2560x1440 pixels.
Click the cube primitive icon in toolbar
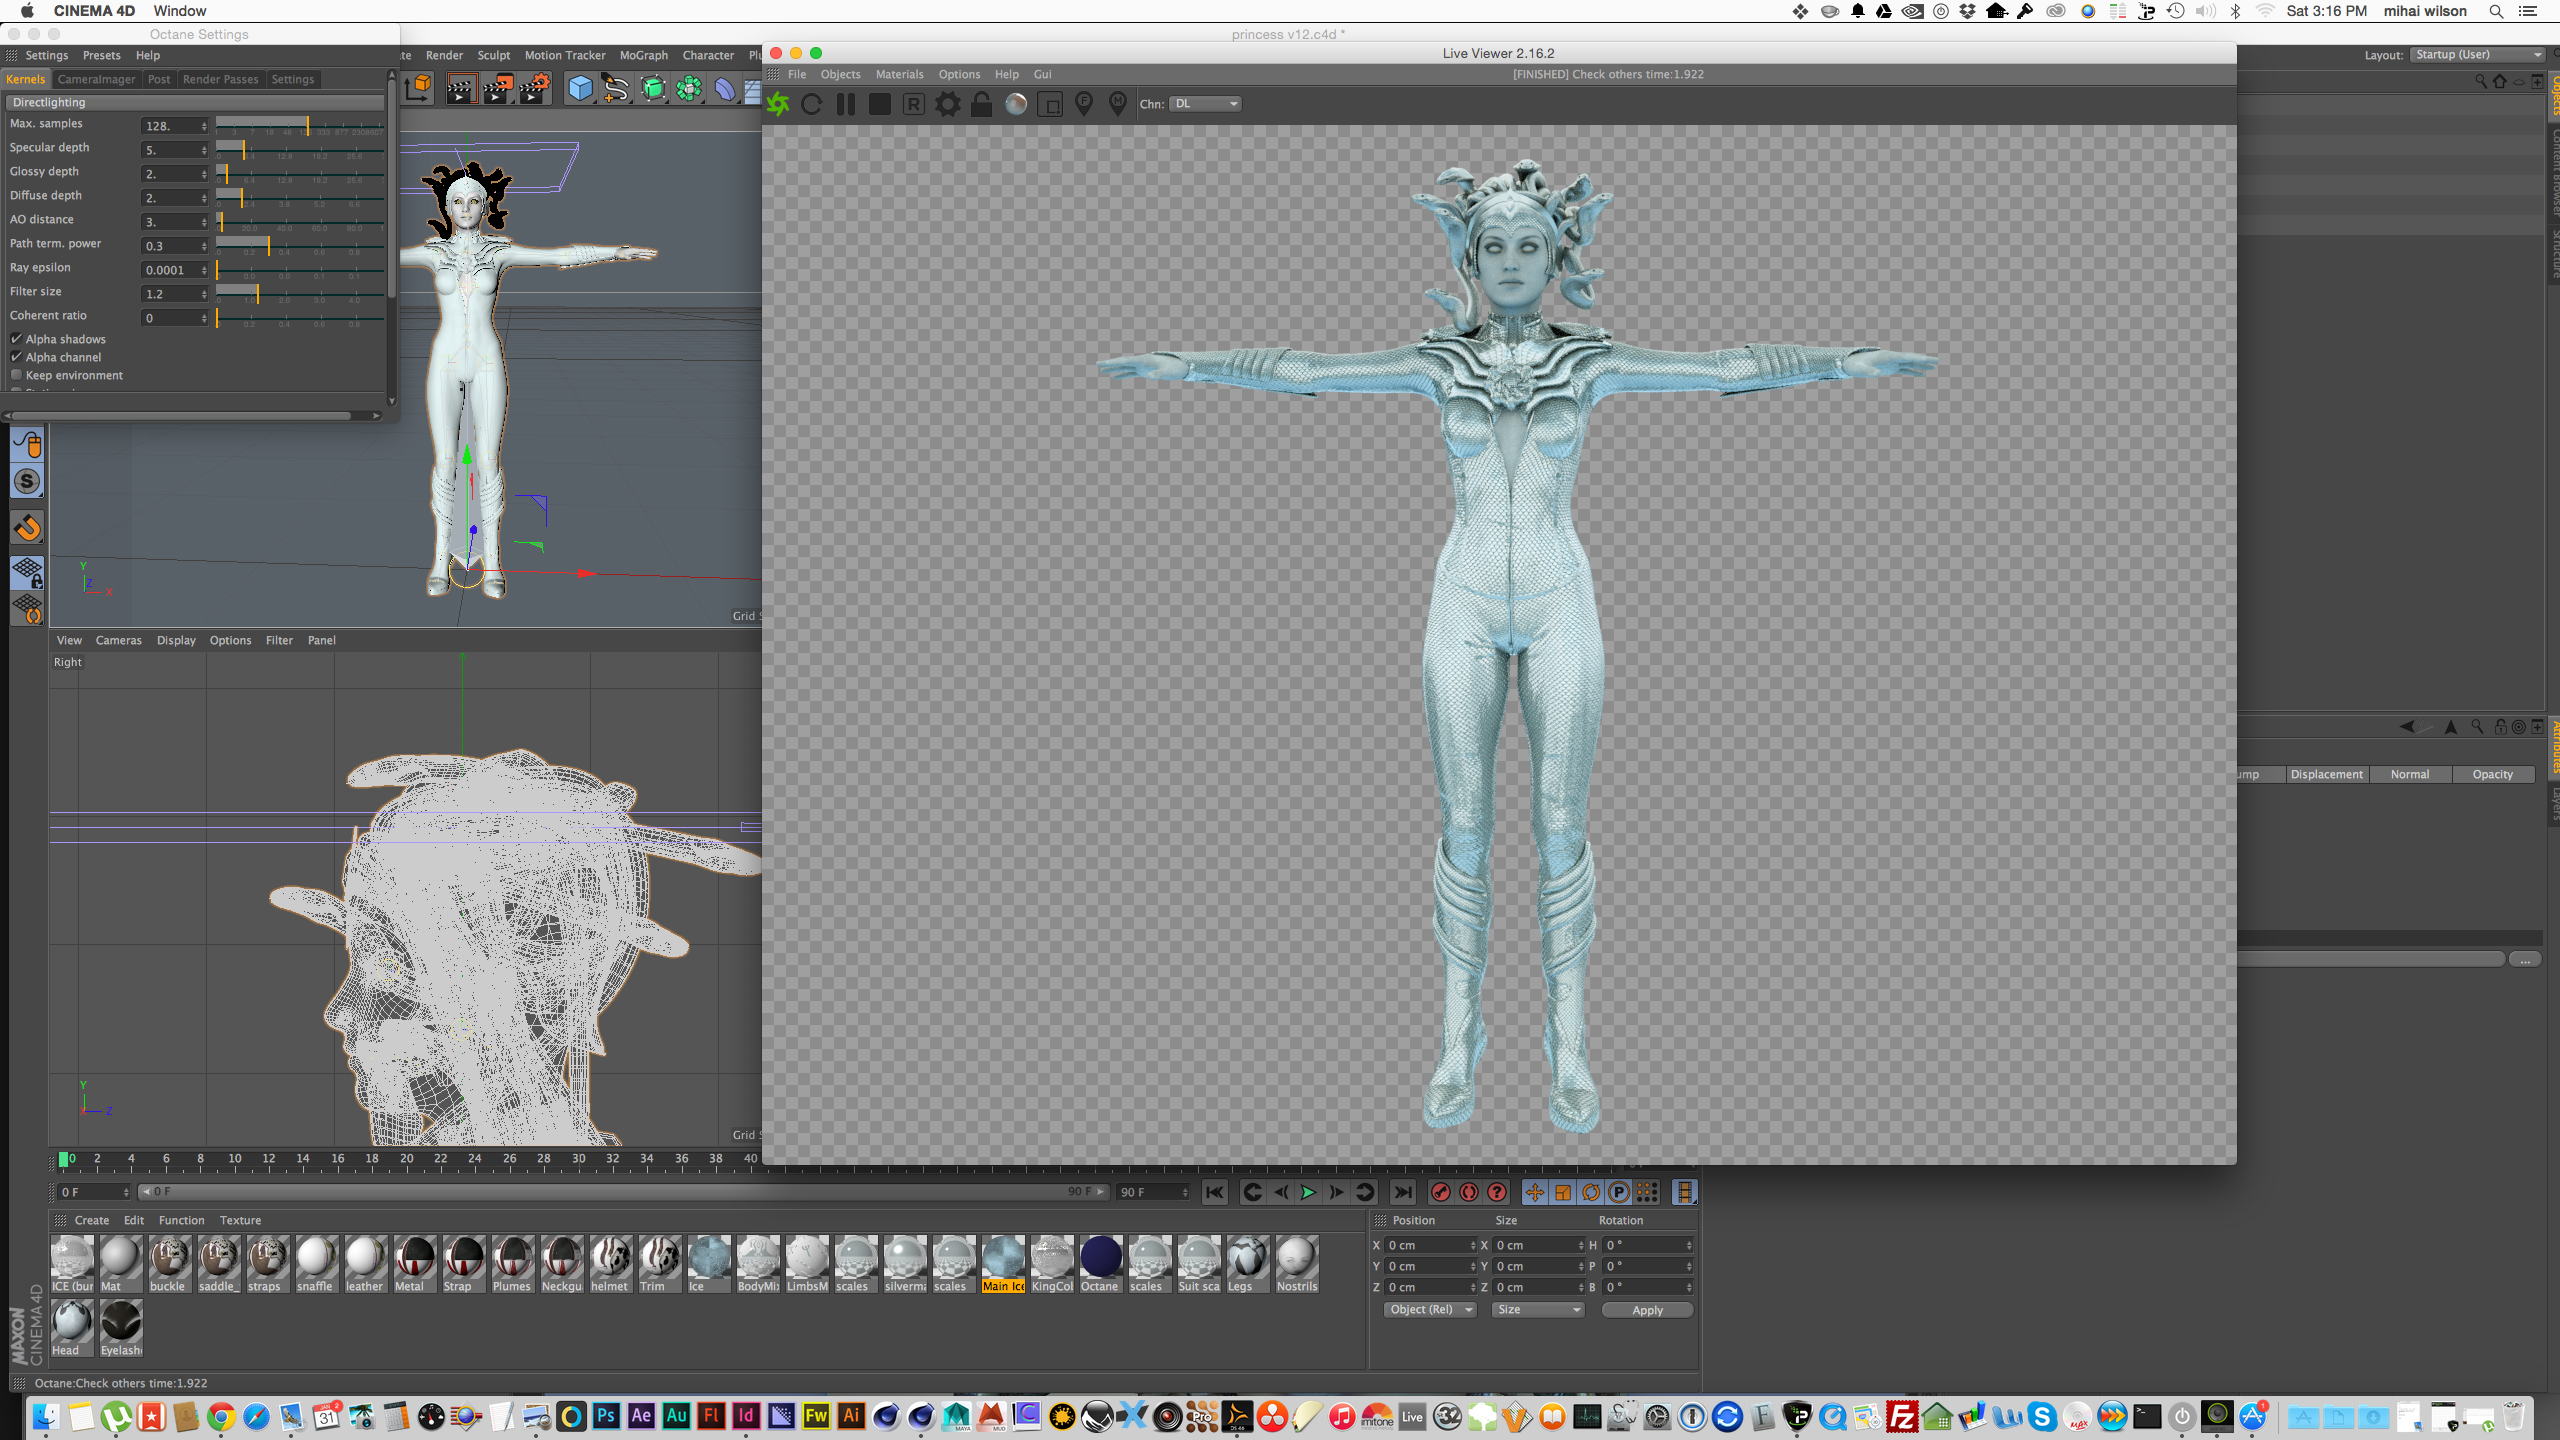(x=580, y=89)
